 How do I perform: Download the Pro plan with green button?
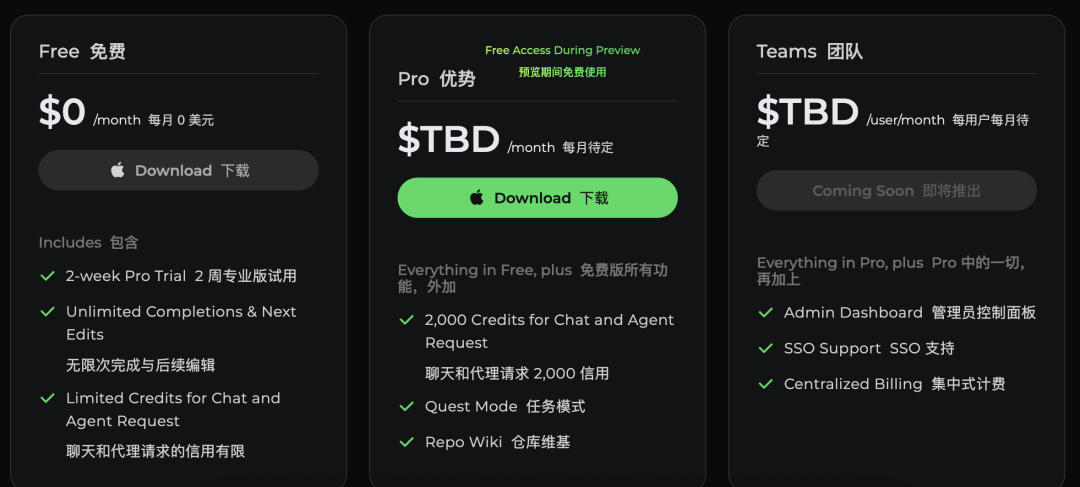tap(537, 198)
